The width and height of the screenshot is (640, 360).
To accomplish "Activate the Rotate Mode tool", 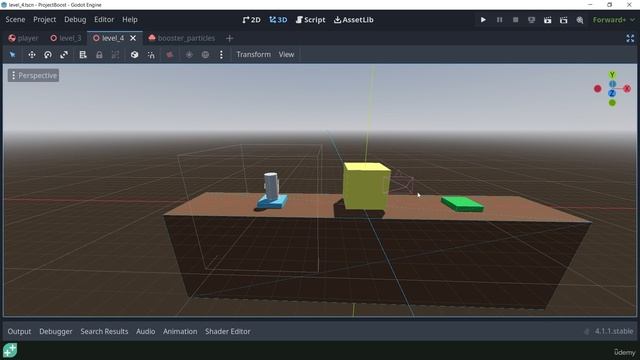I will 48,55.
